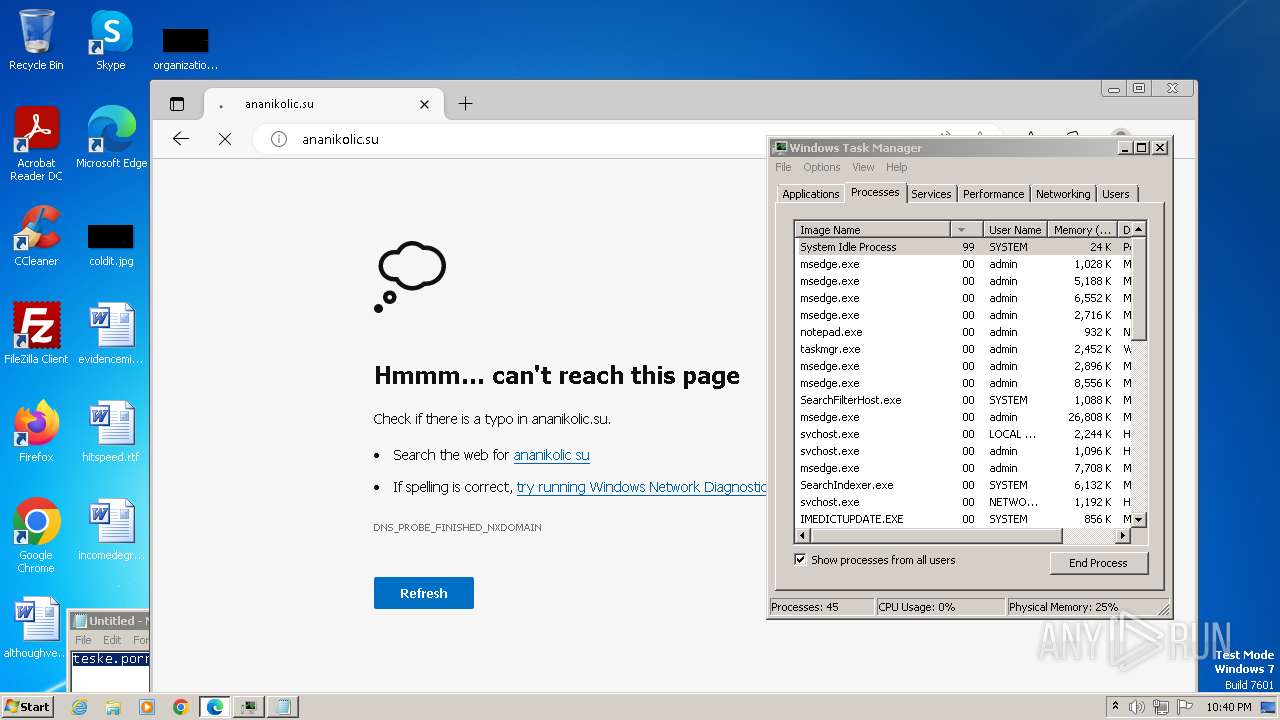The image size is (1280, 720).
Task: Select Acrobat Reader DC desktop icon
Action: point(36,144)
